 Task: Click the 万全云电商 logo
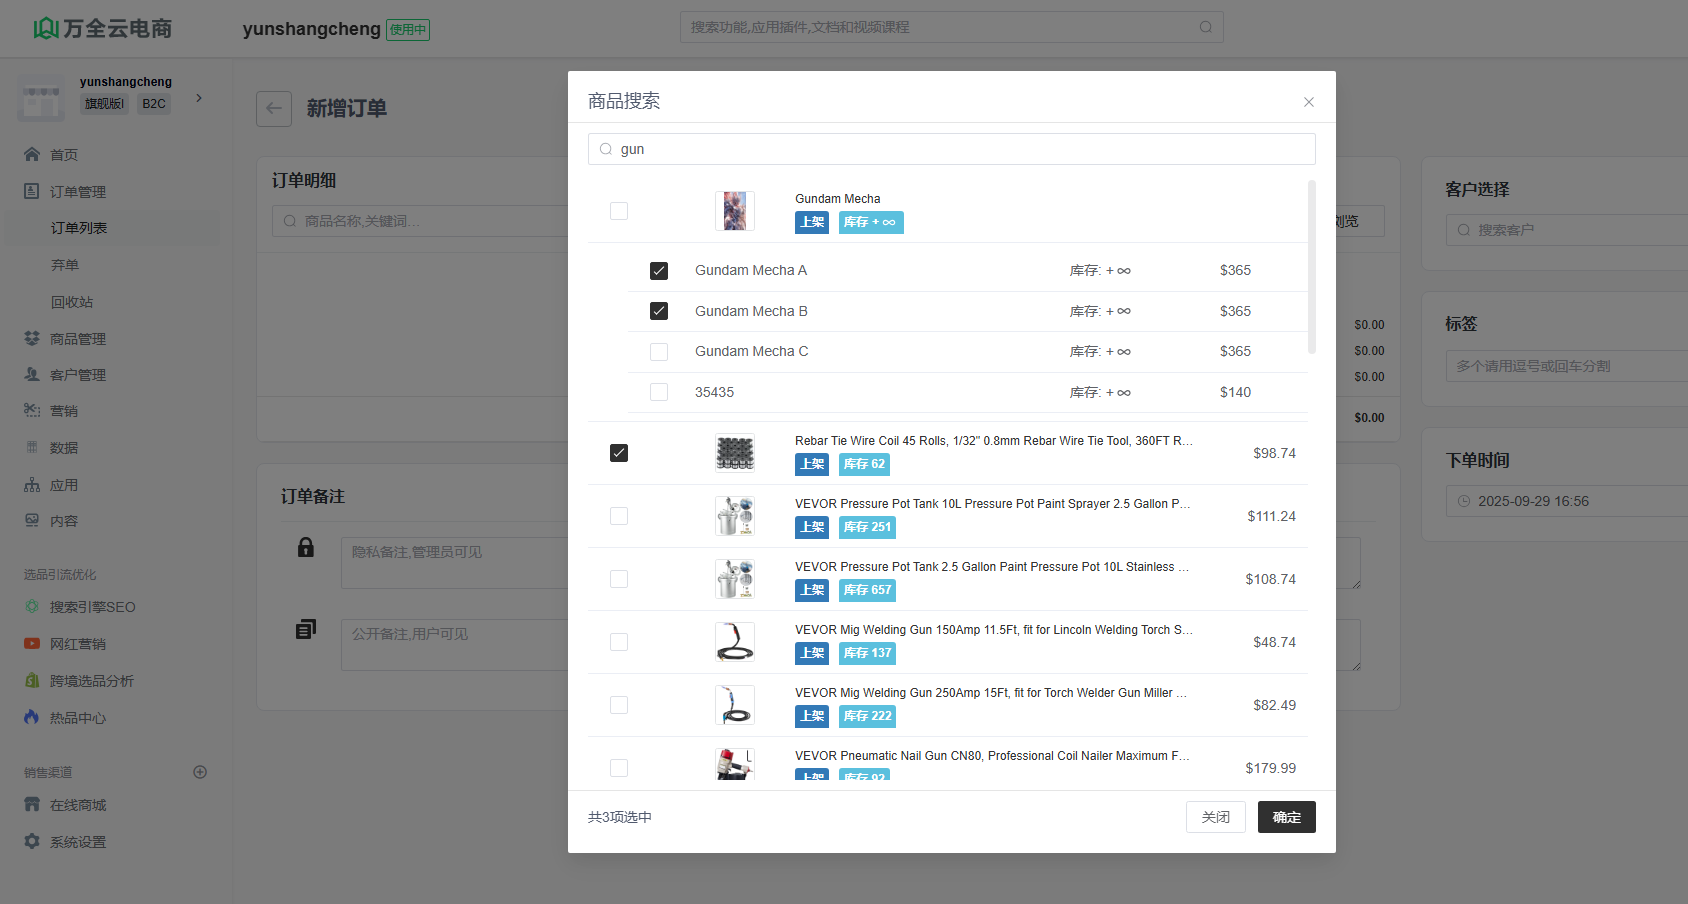(103, 28)
